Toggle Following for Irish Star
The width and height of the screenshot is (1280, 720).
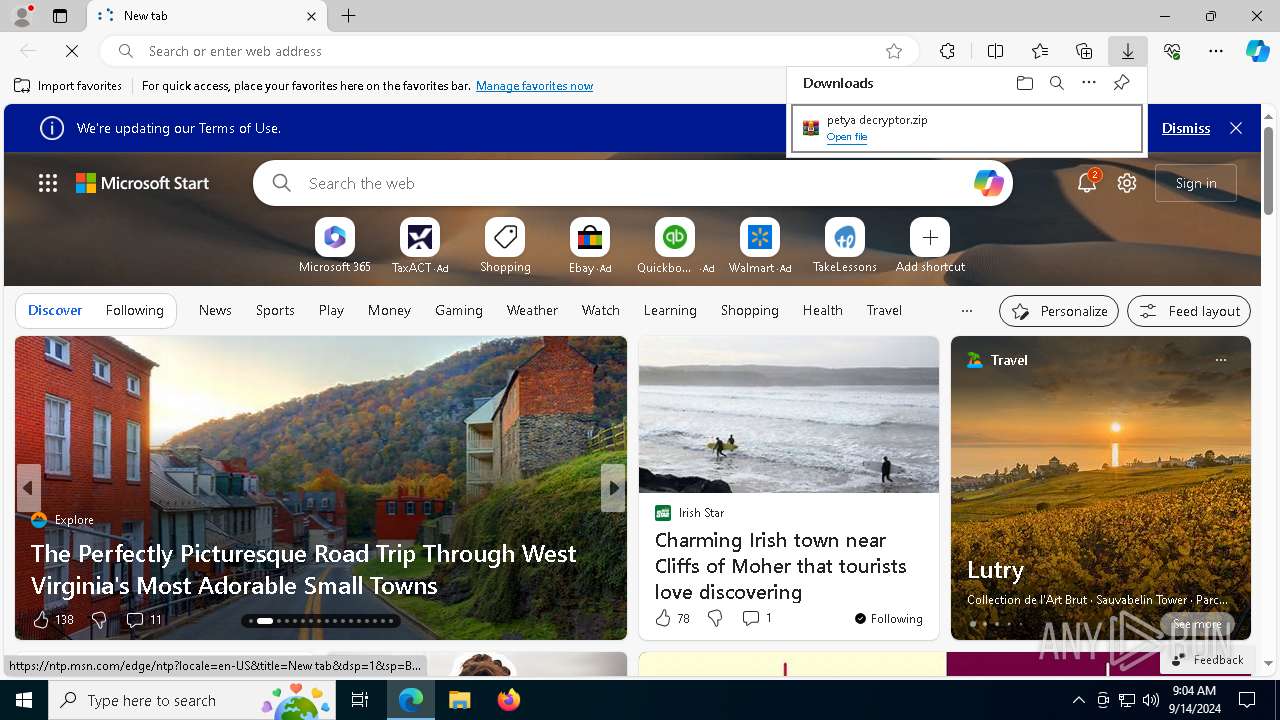889,619
